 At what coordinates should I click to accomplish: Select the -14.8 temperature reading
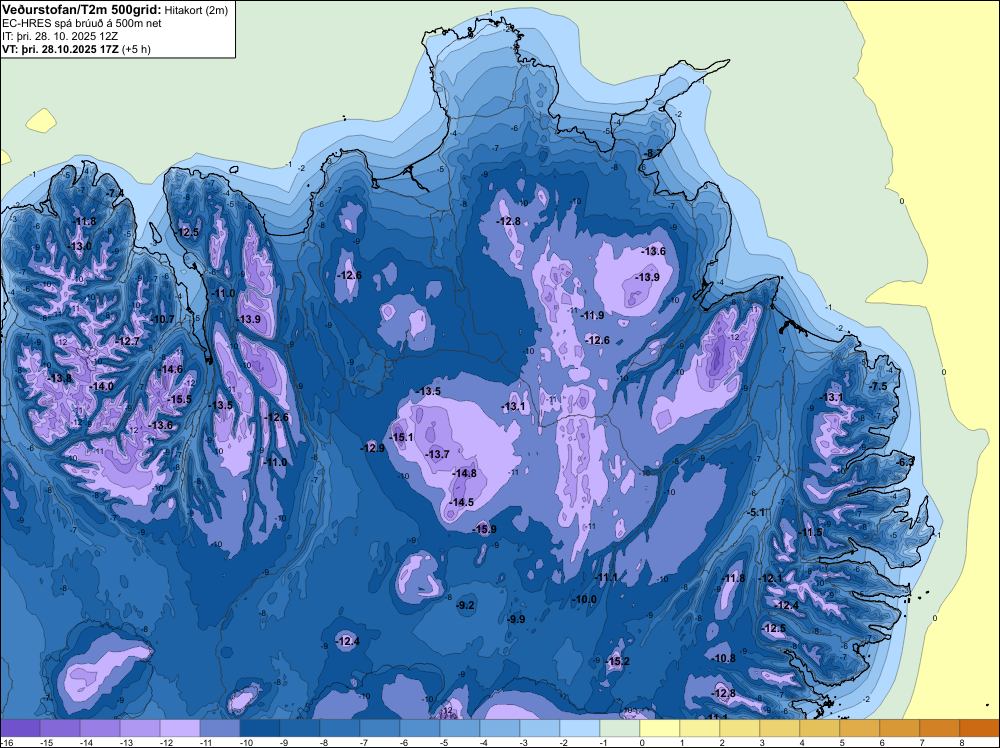pyautogui.click(x=464, y=473)
